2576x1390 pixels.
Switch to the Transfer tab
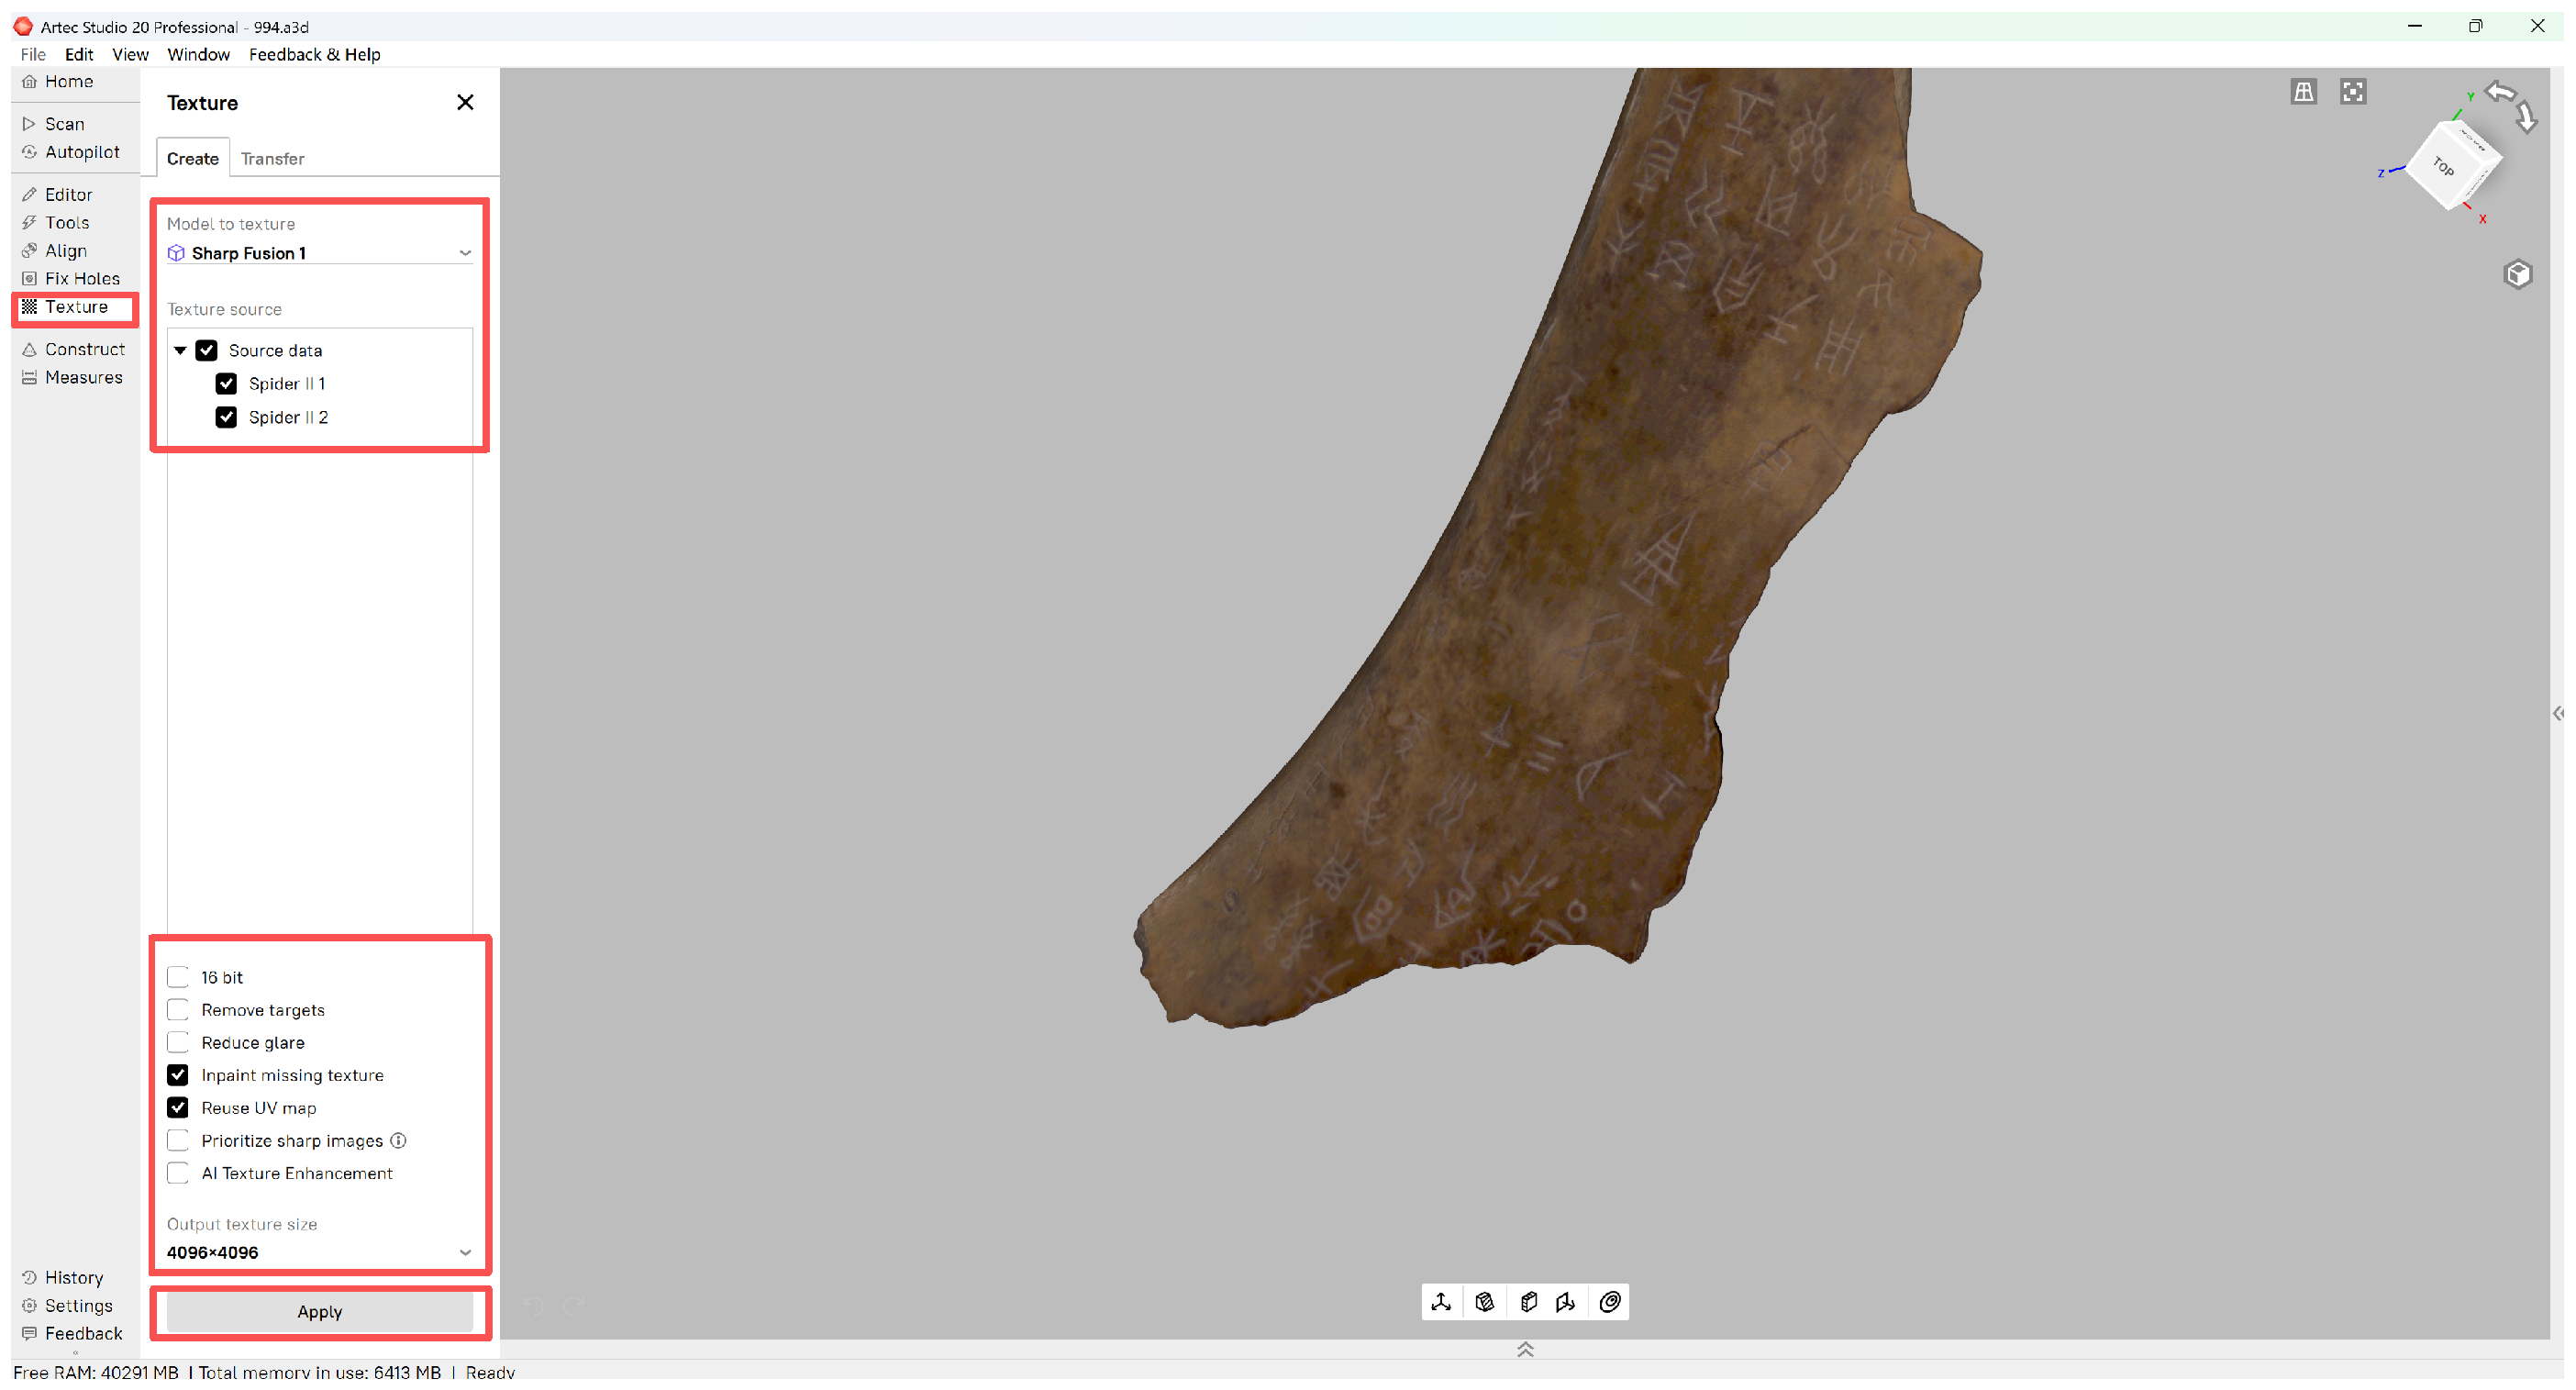[x=272, y=159]
